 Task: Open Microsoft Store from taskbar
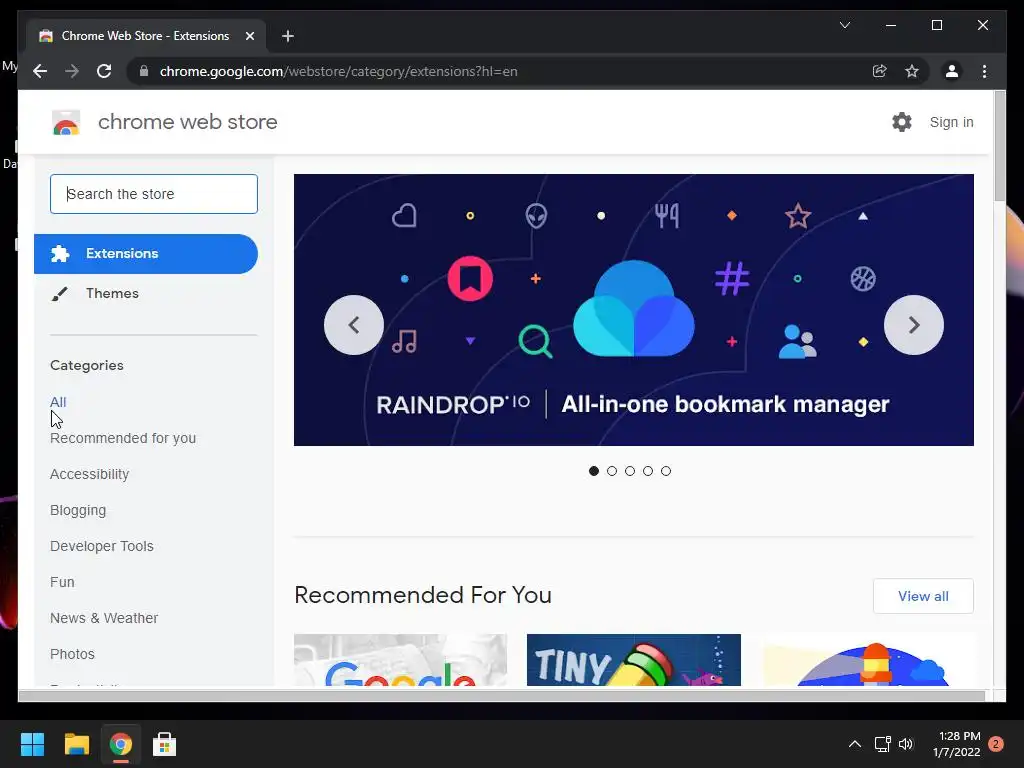pyautogui.click(x=165, y=744)
